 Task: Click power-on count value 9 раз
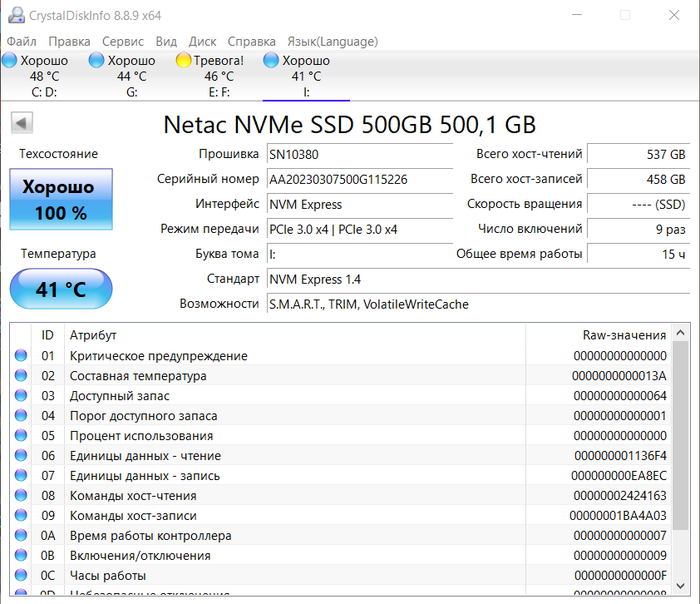pos(638,229)
